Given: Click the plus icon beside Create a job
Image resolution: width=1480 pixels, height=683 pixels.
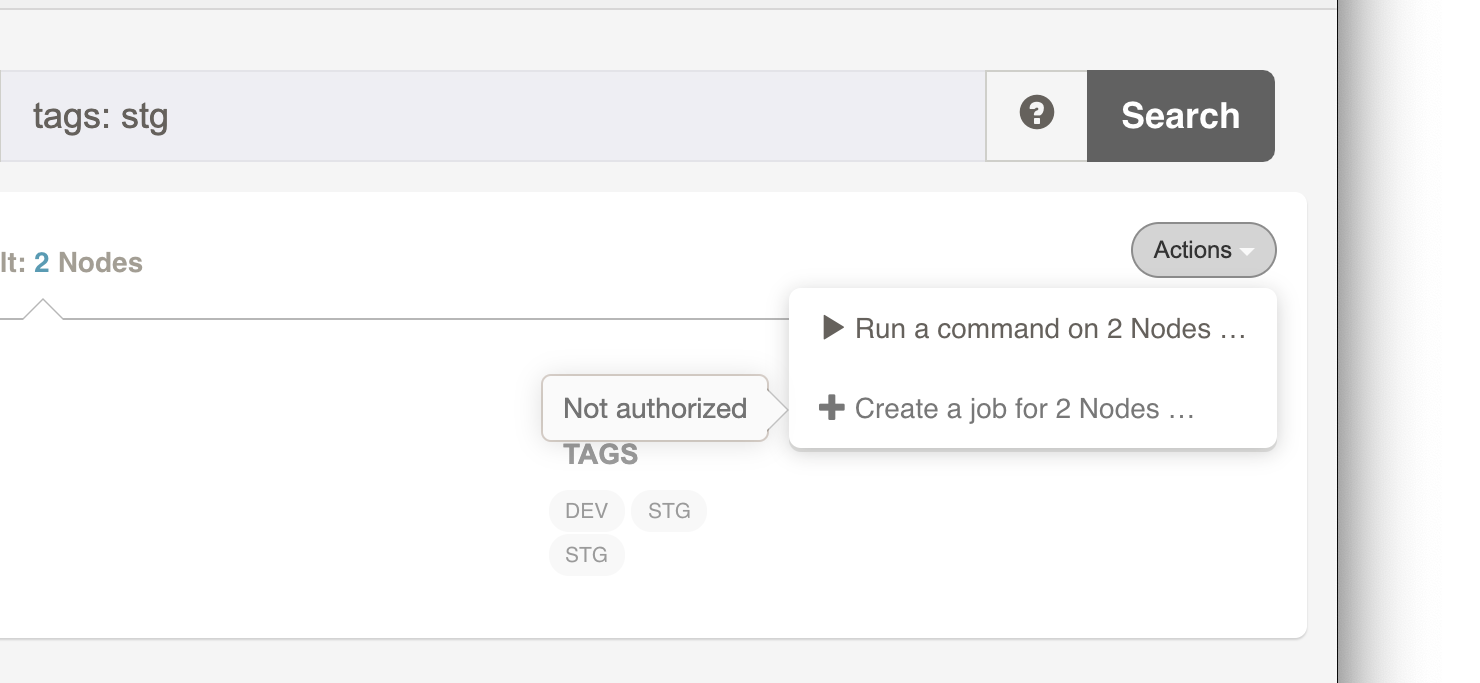Looking at the screenshot, I should pos(831,408).
